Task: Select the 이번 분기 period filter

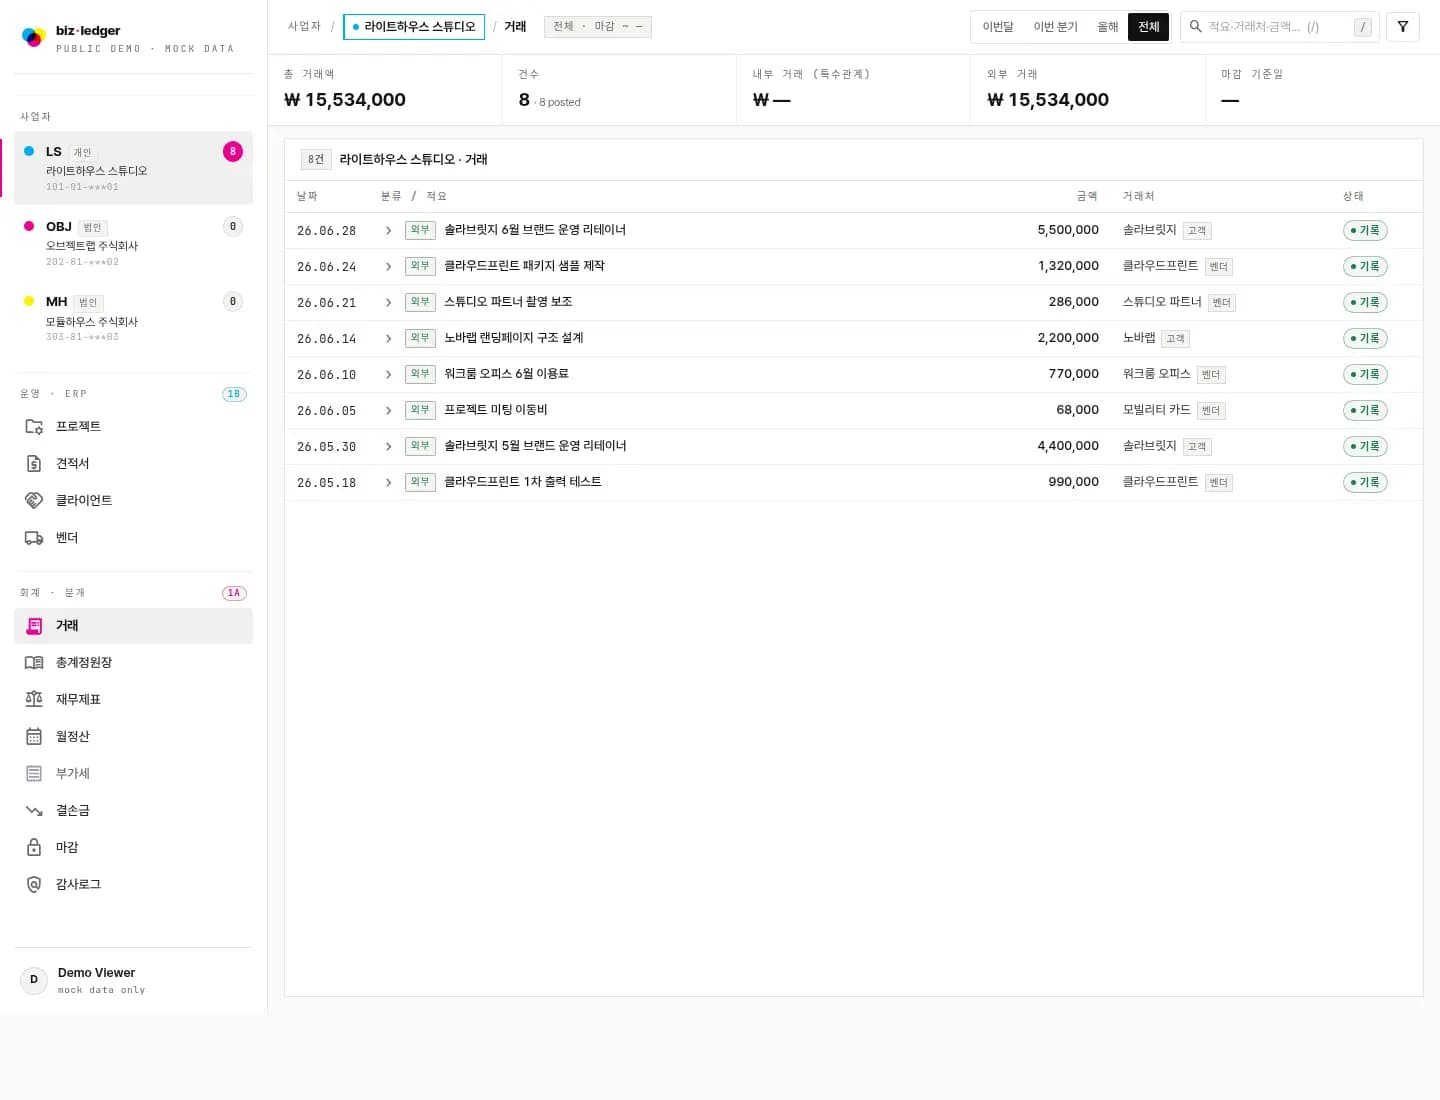Action: click(1055, 27)
